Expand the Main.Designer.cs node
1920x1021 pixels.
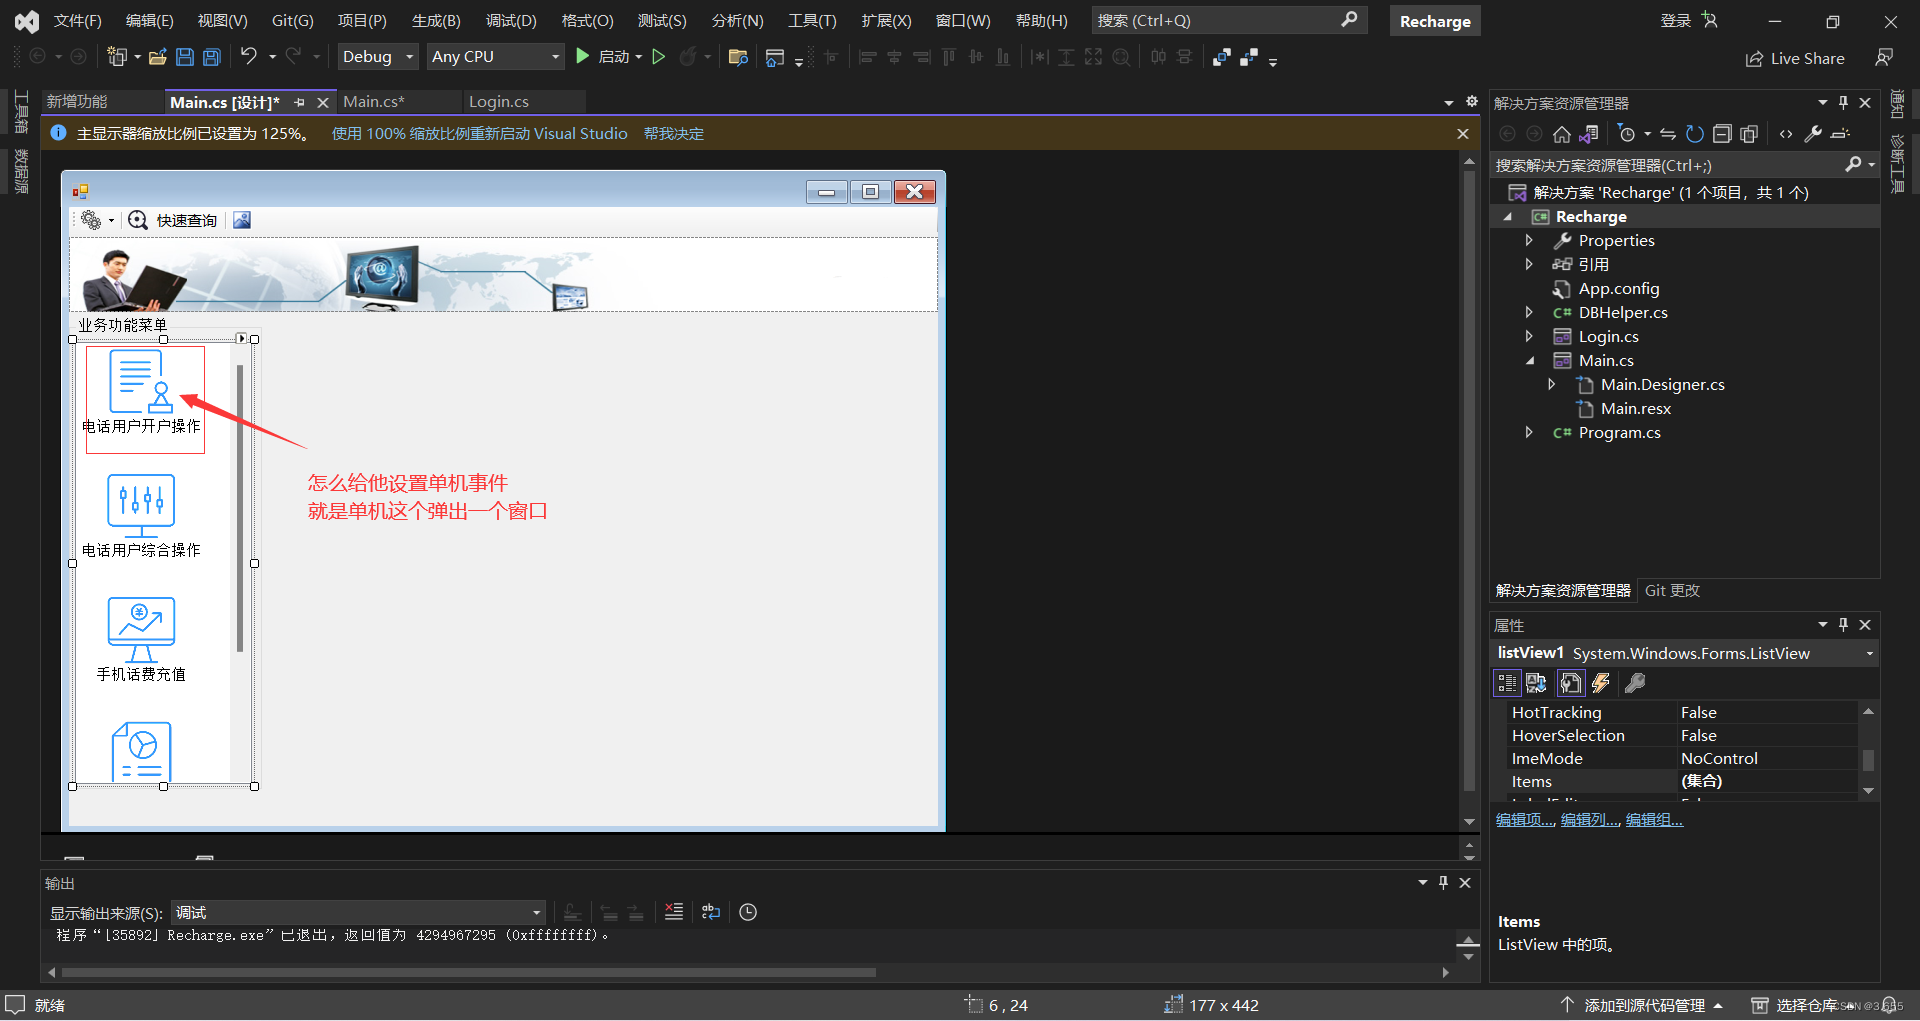click(x=1551, y=385)
